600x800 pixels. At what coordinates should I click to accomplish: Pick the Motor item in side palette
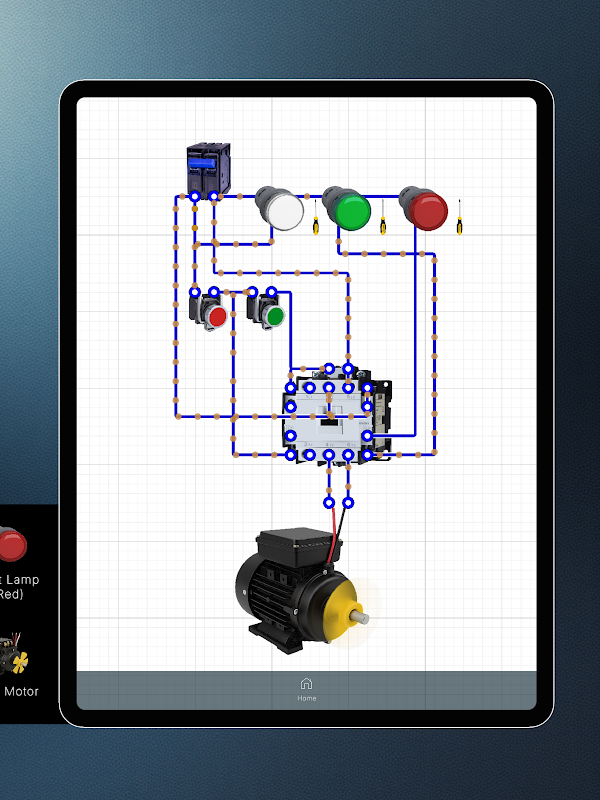point(13,653)
